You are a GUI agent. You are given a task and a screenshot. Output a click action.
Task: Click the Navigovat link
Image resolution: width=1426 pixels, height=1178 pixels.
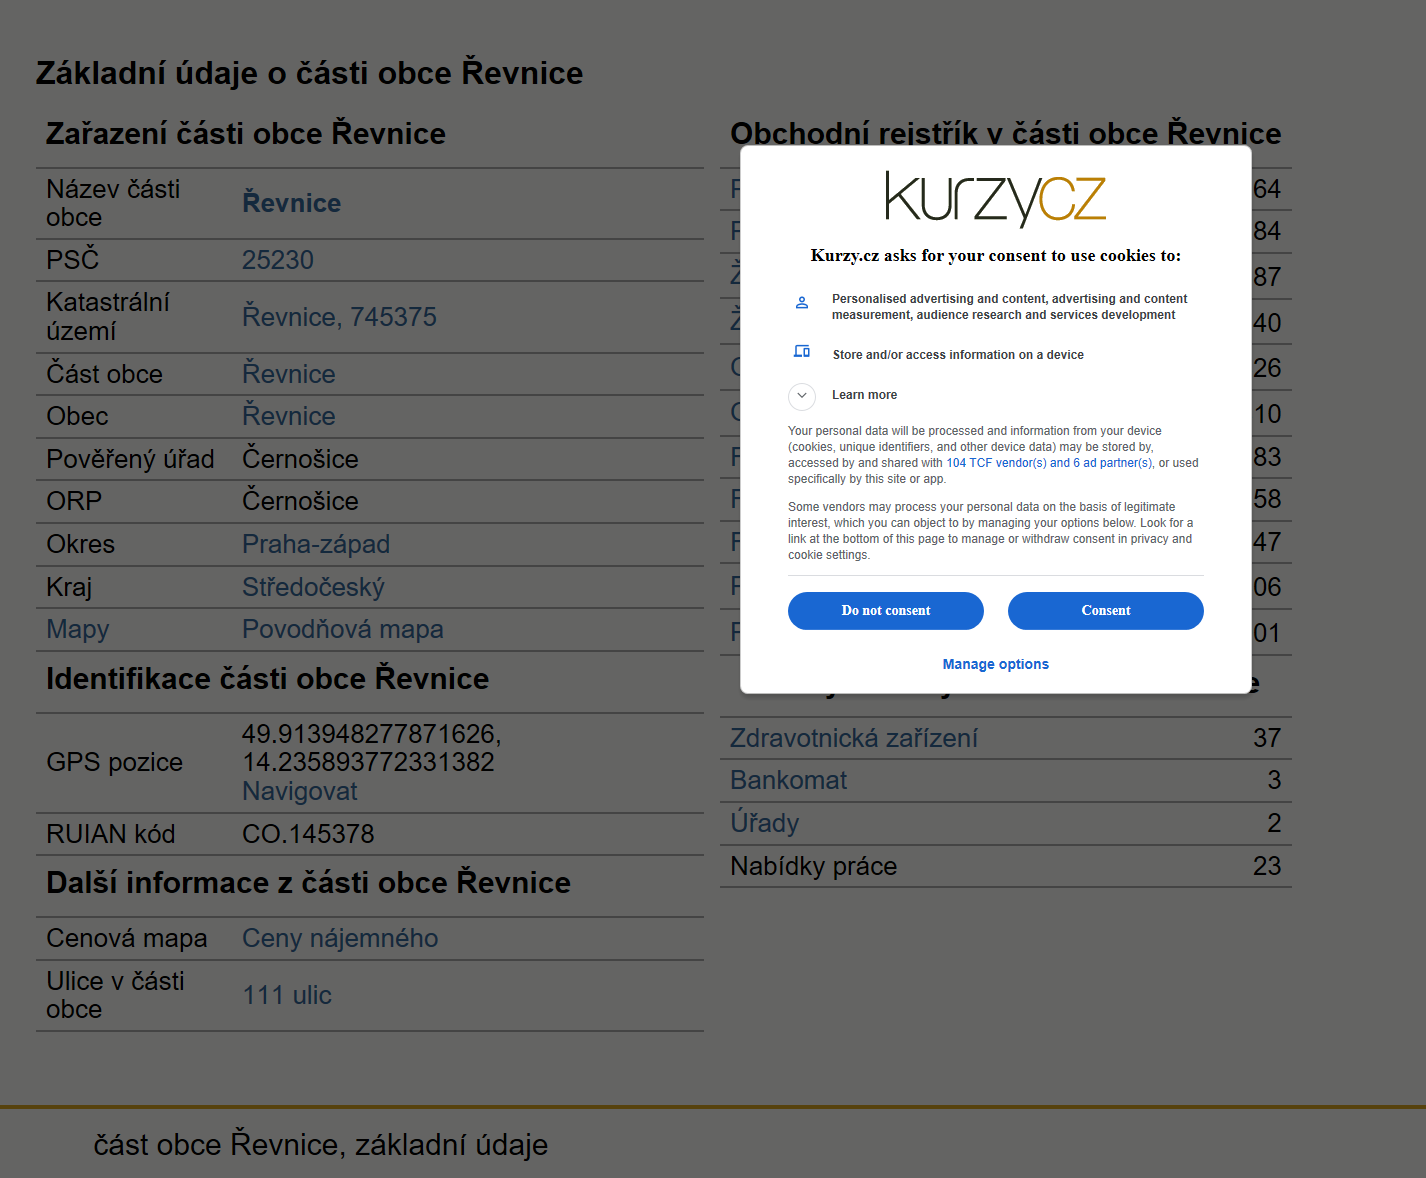(300, 791)
